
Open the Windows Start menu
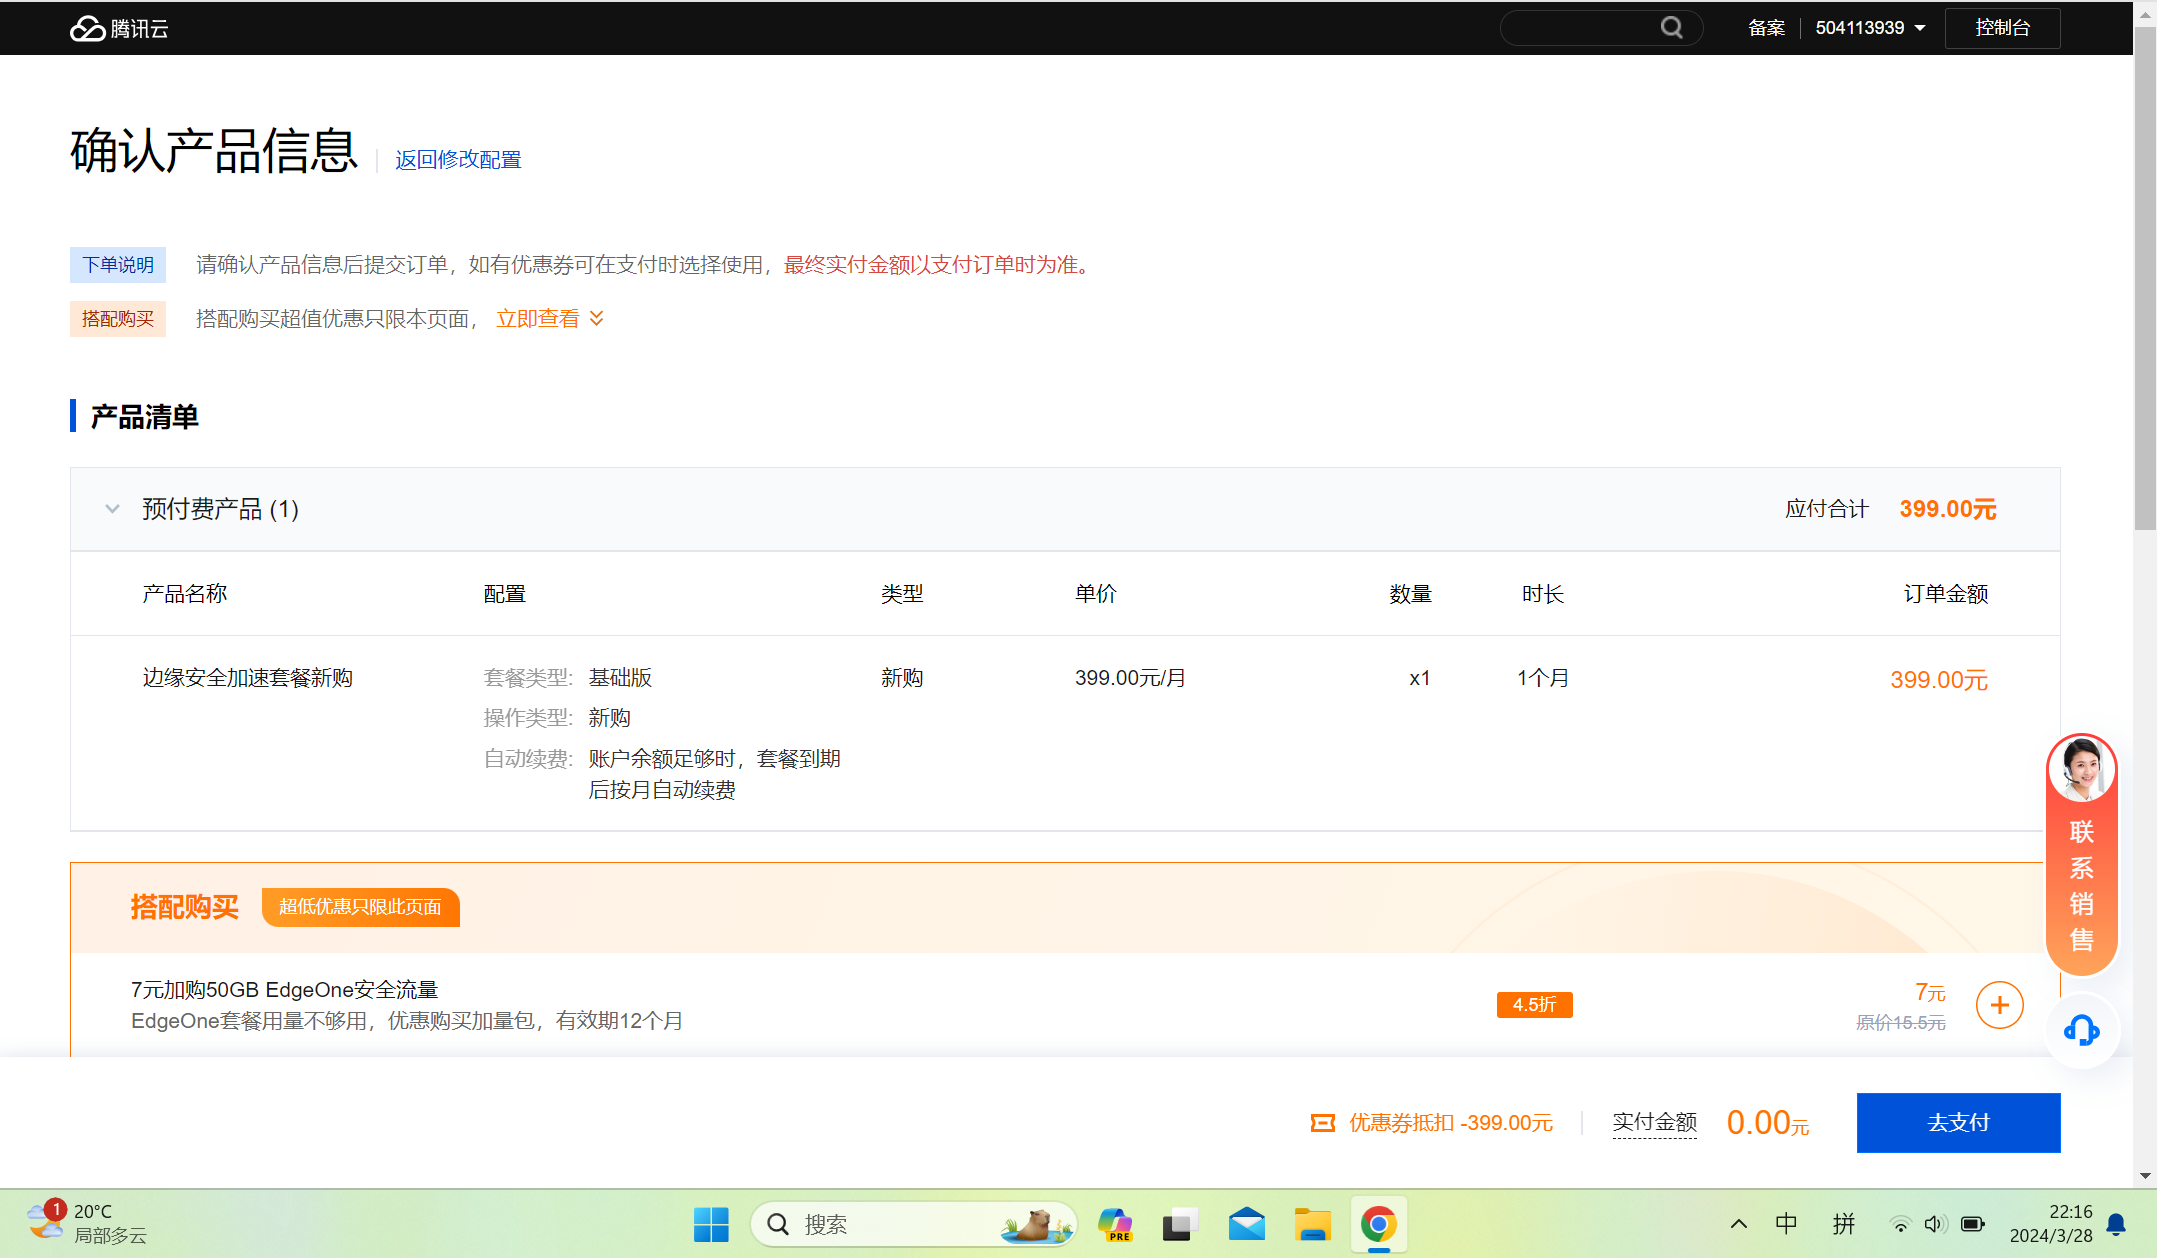712,1224
